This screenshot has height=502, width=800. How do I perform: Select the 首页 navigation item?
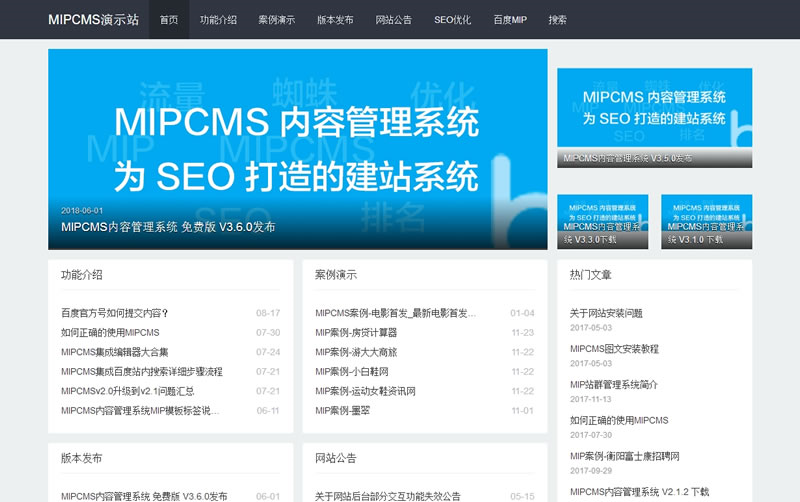coord(169,20)
